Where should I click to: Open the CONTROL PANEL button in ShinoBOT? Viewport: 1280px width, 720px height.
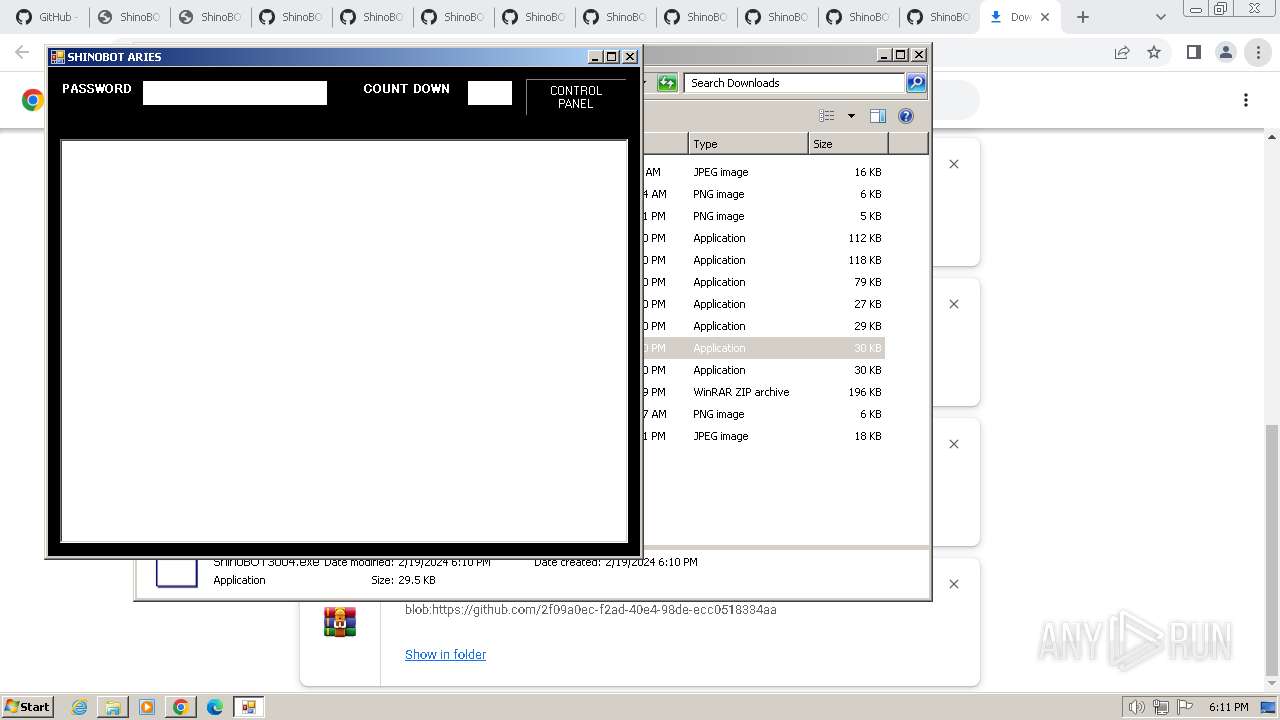pyautogui.click(x=576, y=97)
